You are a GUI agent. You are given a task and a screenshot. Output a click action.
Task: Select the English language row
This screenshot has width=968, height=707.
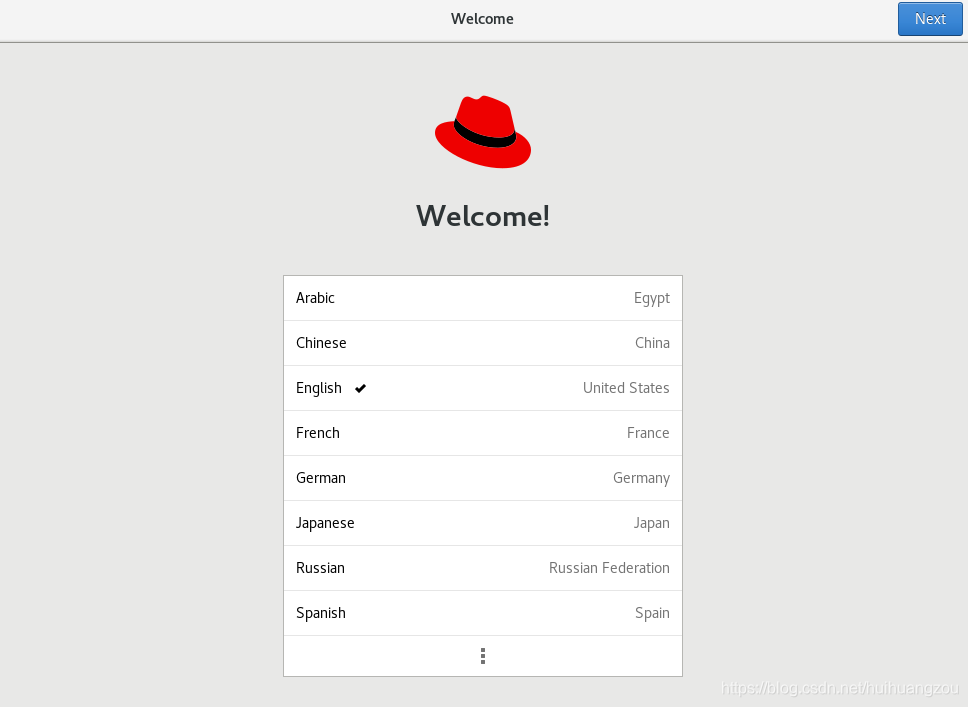click(483, 388)
